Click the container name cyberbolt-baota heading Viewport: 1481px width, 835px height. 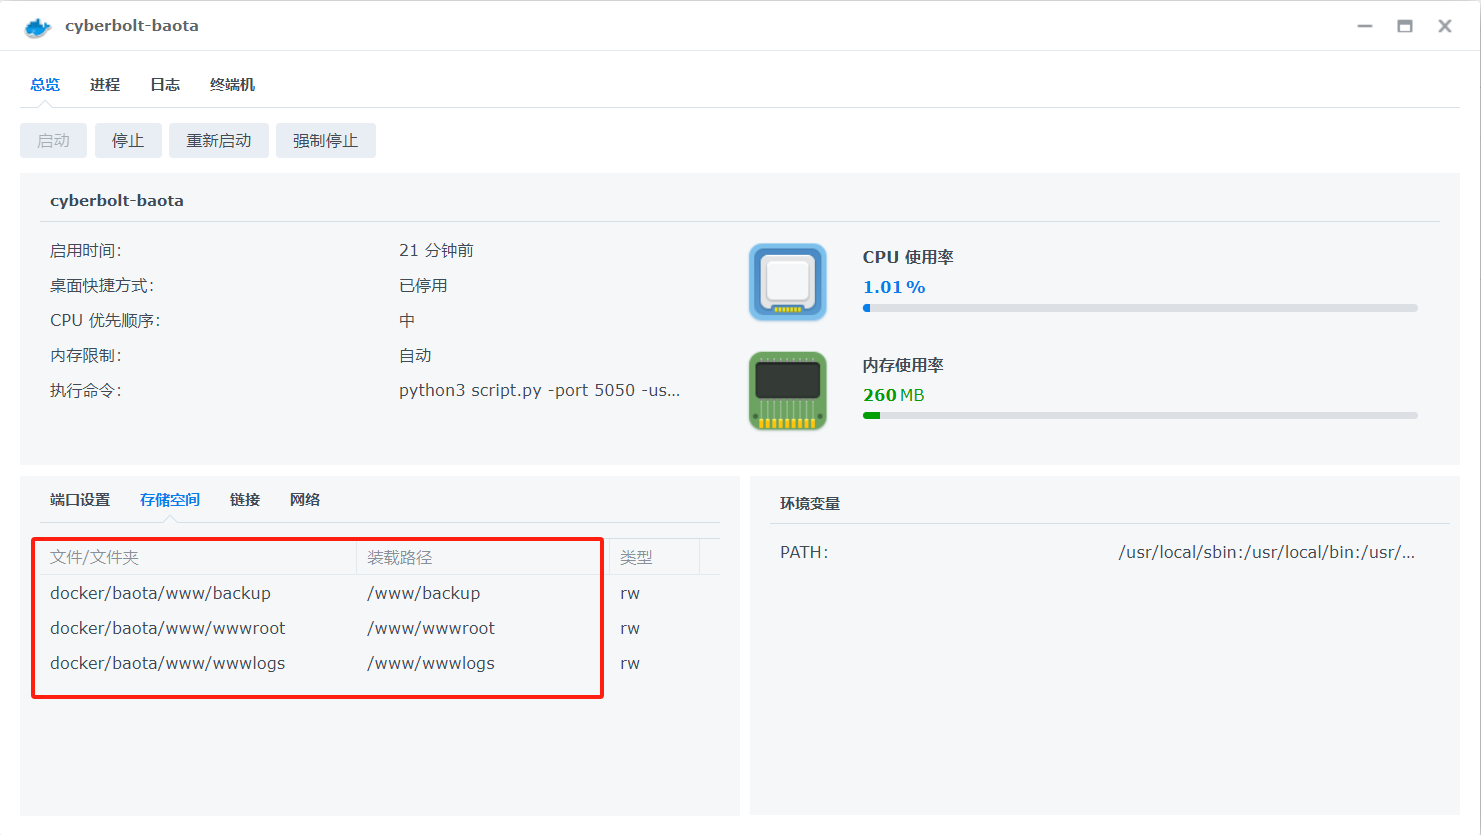(x=117, y=200)
